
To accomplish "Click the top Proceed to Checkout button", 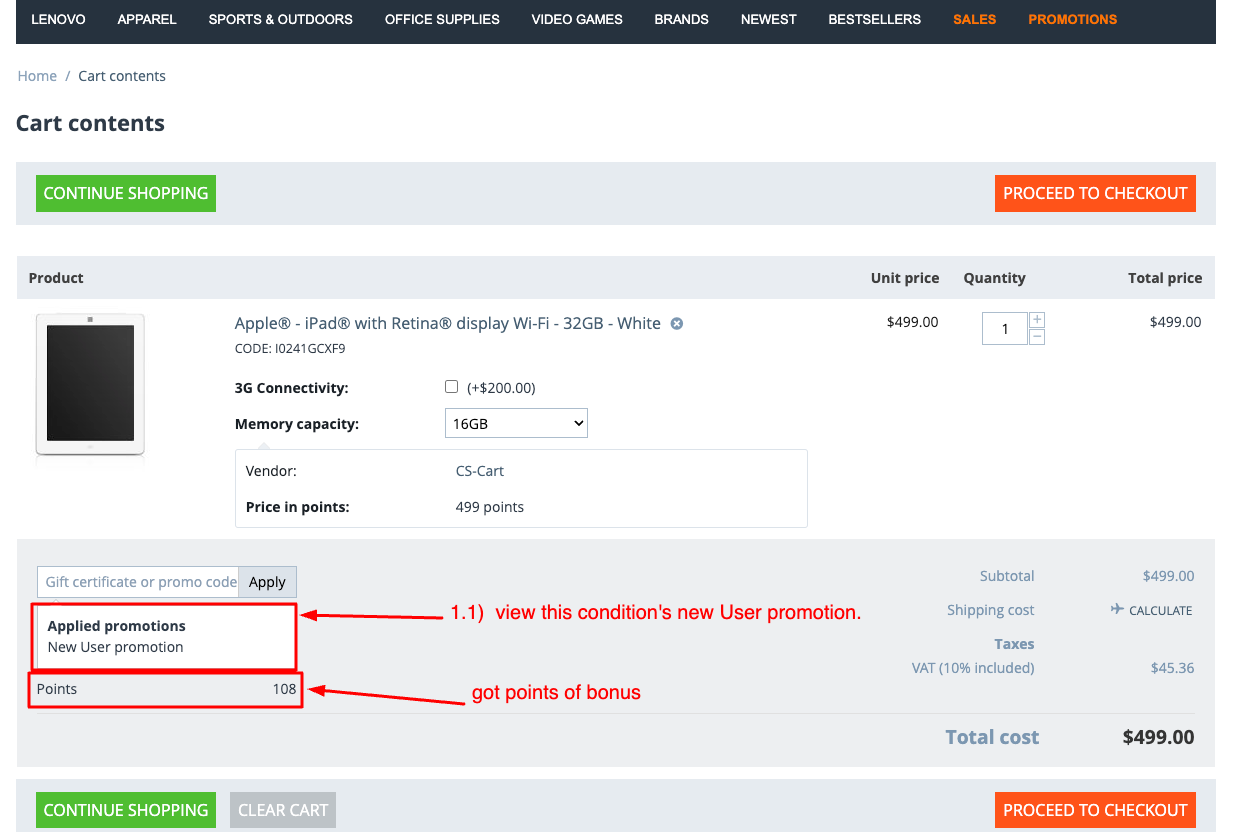I will tap(1095, 194).
